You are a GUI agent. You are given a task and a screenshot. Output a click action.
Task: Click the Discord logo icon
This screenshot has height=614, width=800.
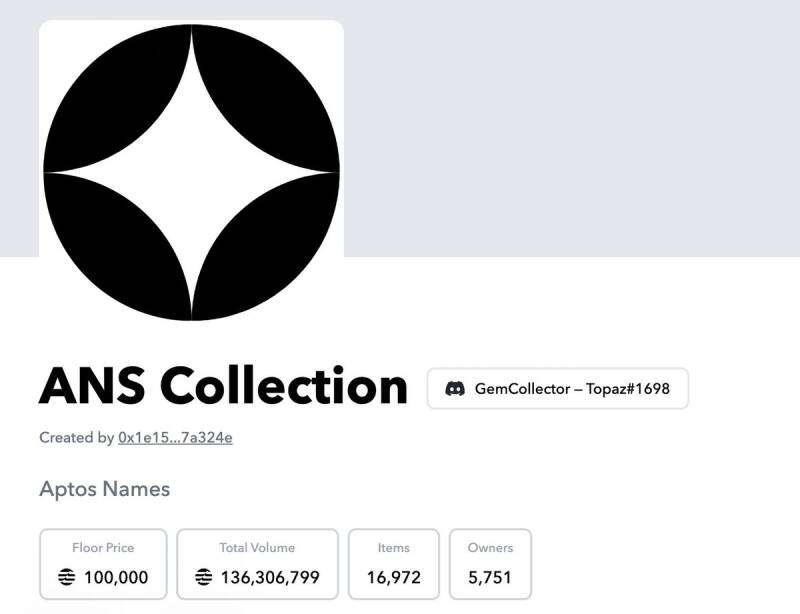pos(455,388)
